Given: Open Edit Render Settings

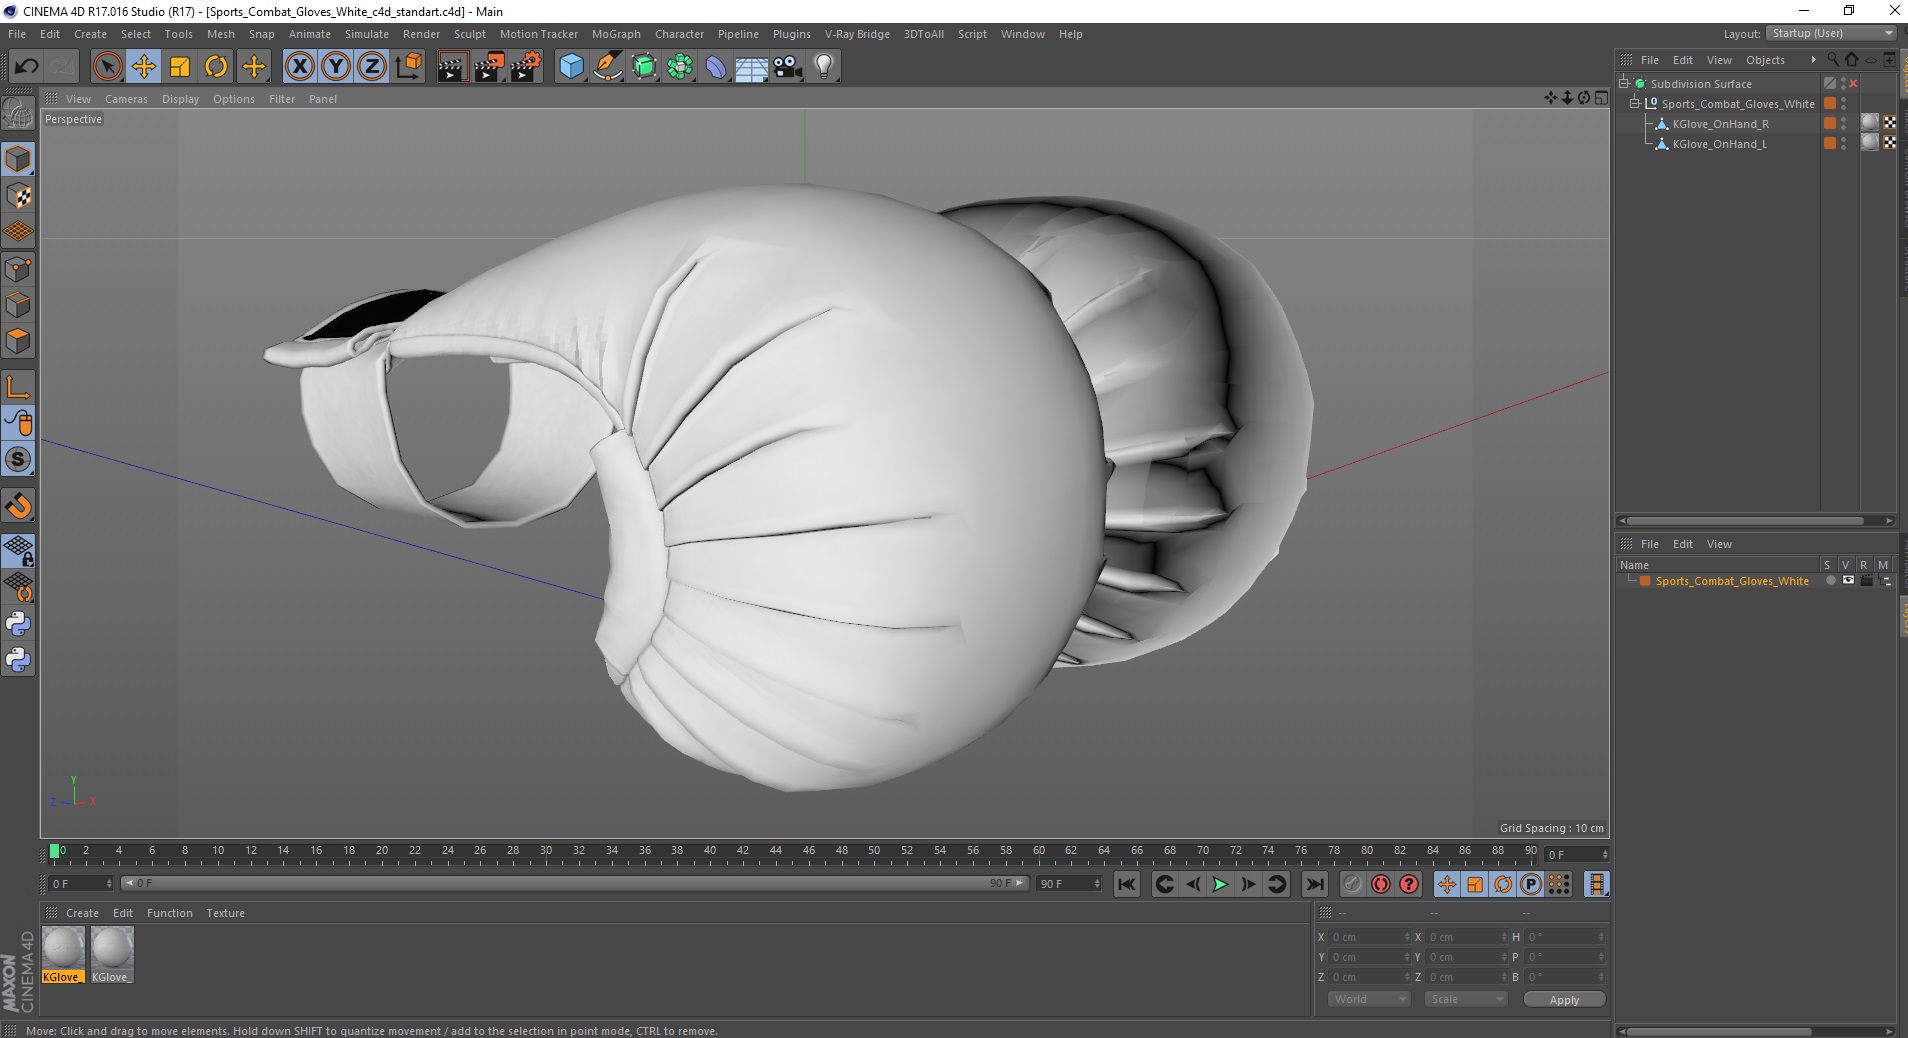Looking at the screenshot, I should [x=527, y=67].
